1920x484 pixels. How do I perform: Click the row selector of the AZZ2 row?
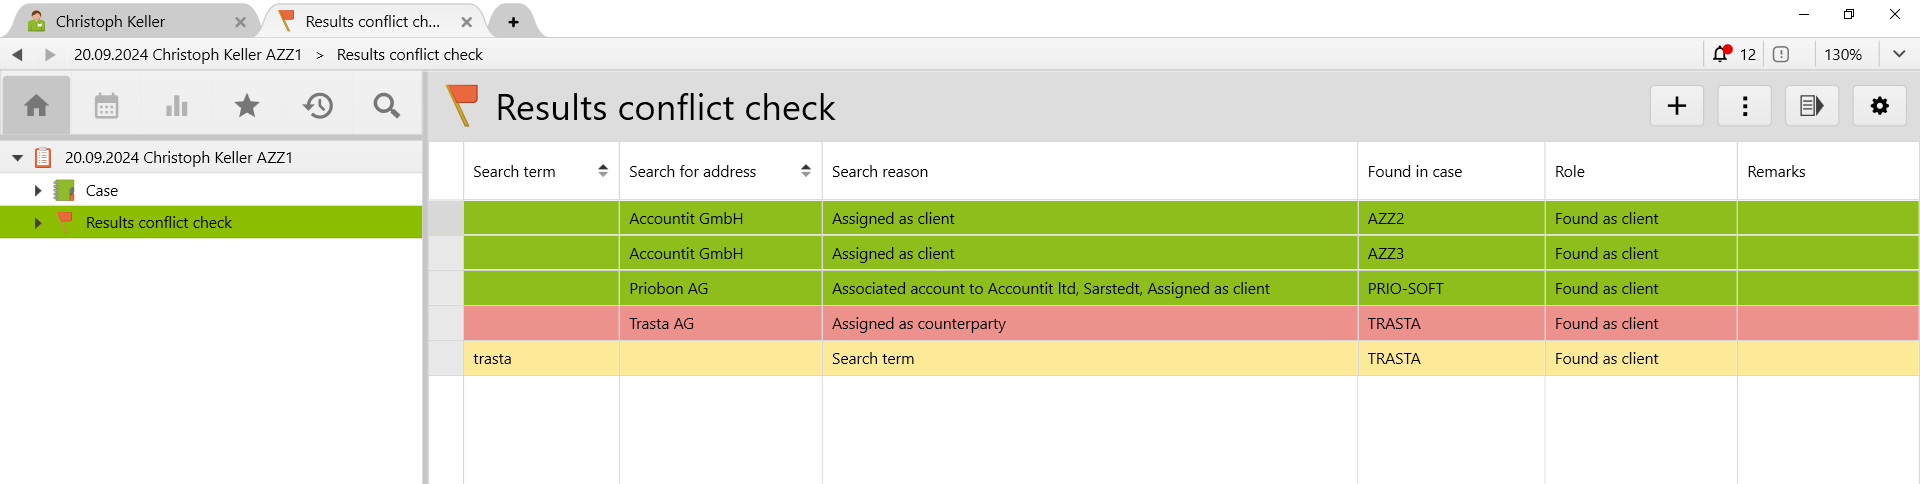[x=446, y=218]
